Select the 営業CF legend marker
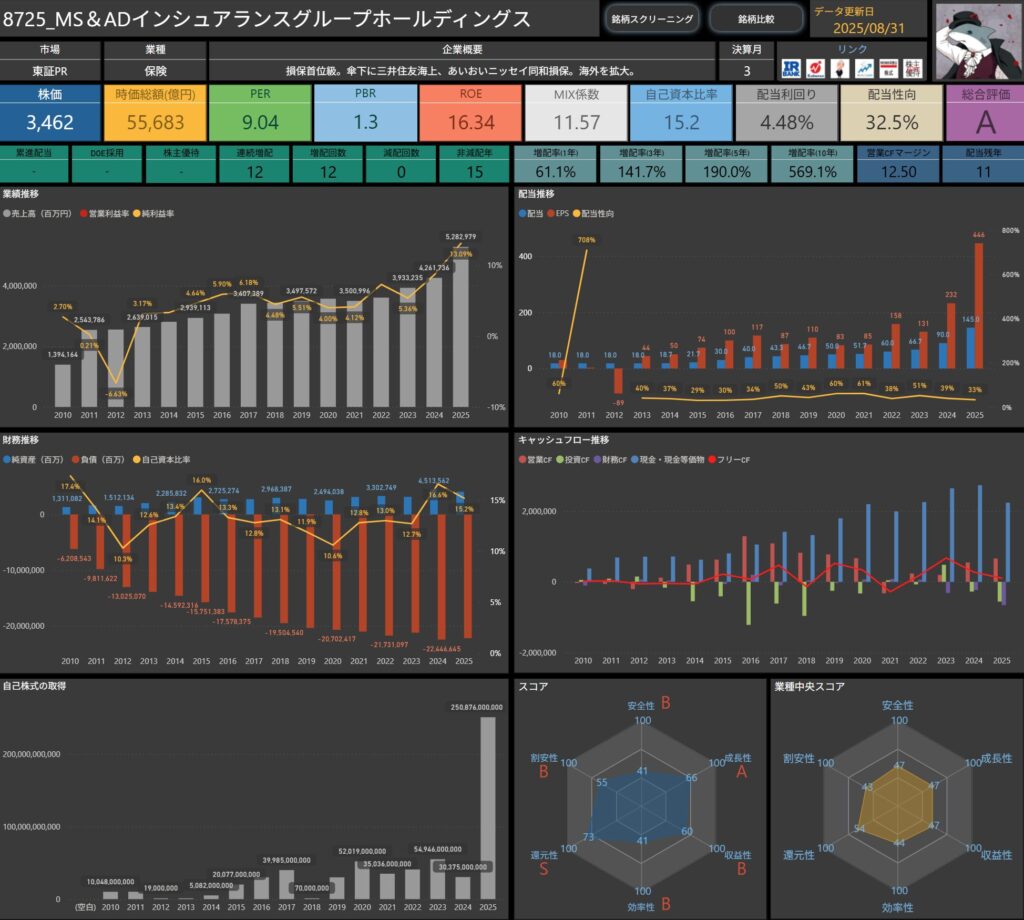 tap(522, 460)
